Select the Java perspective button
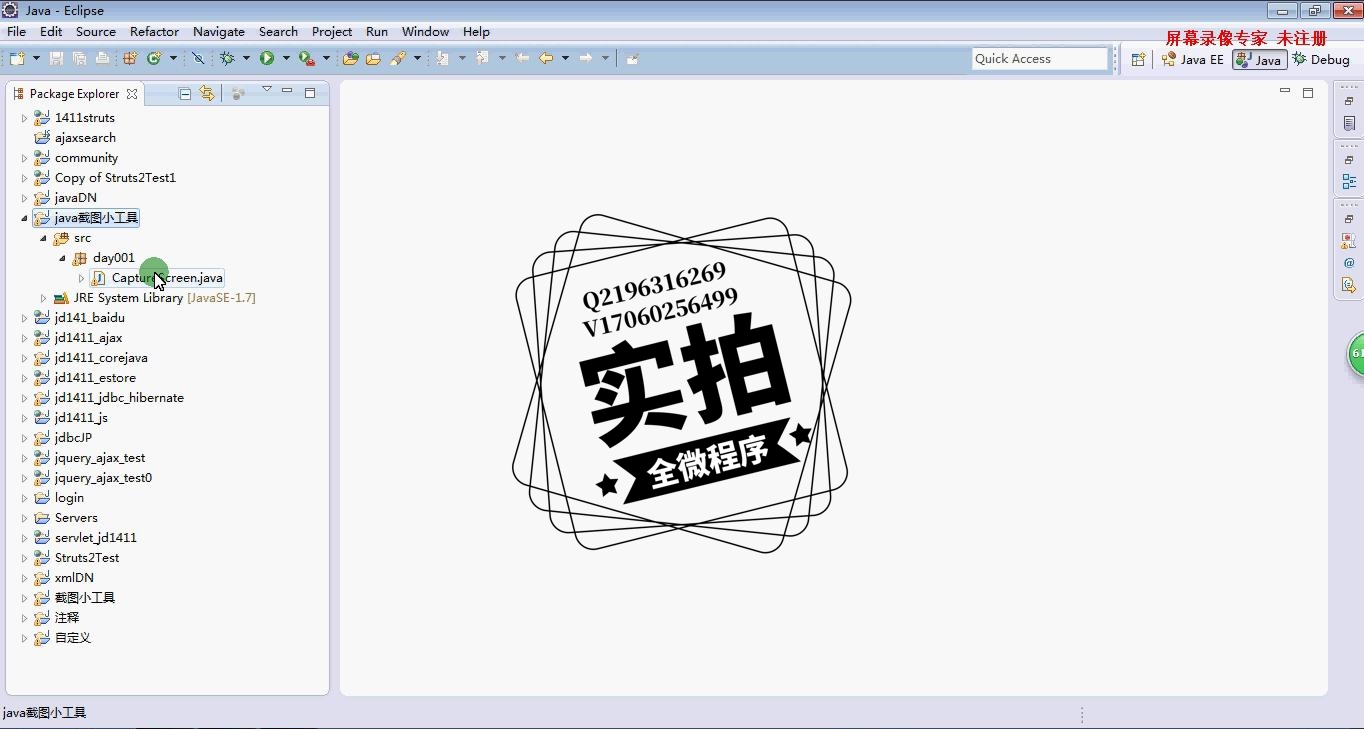The height and width of the screenshot is (729, 1364). tap(1259, 59)
